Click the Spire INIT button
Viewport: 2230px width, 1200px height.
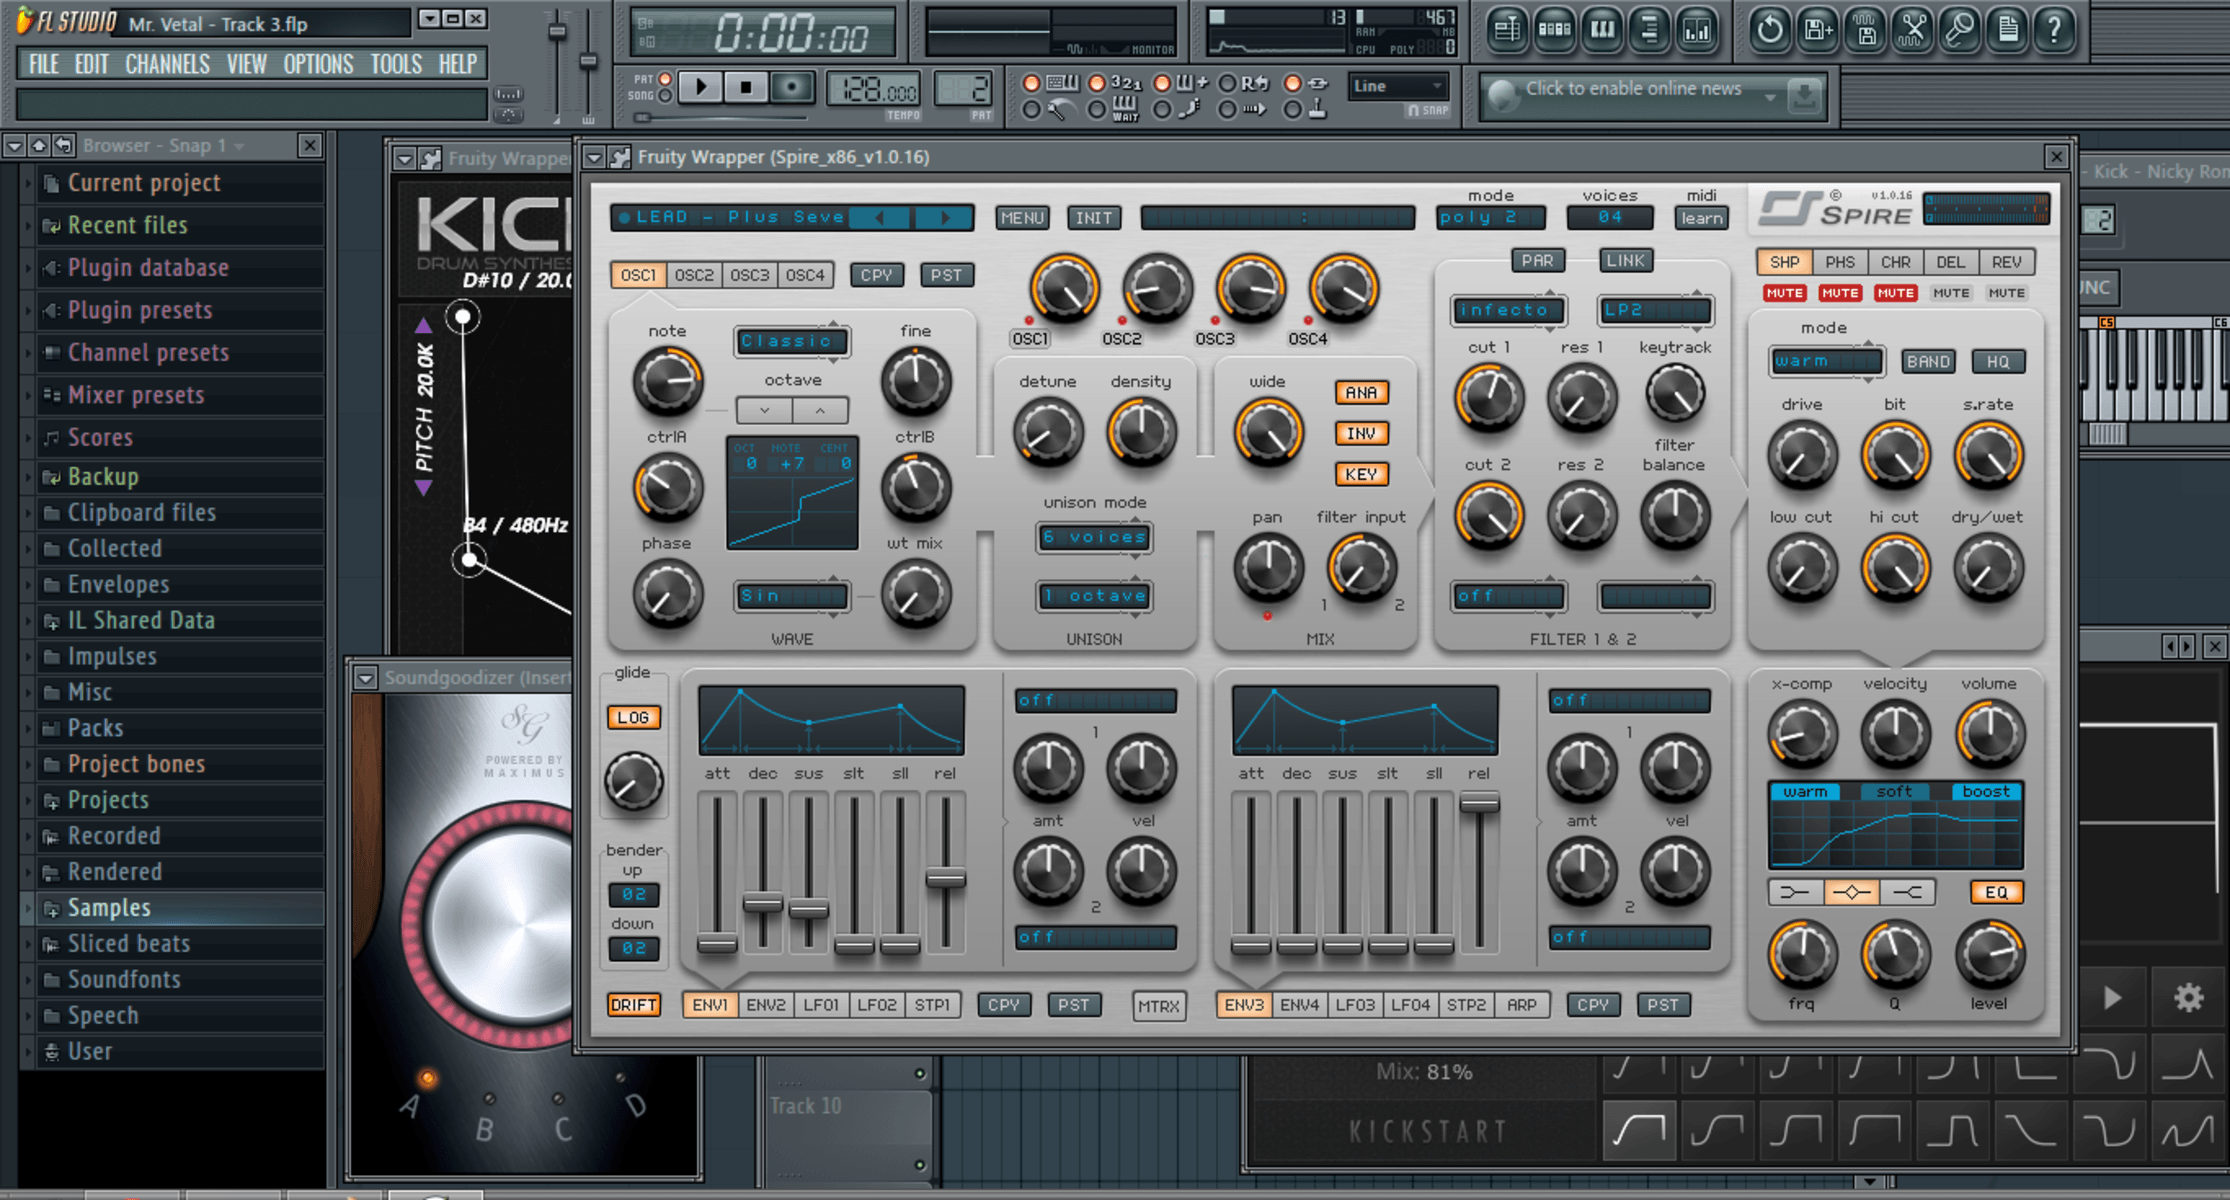coord(1094,218)
